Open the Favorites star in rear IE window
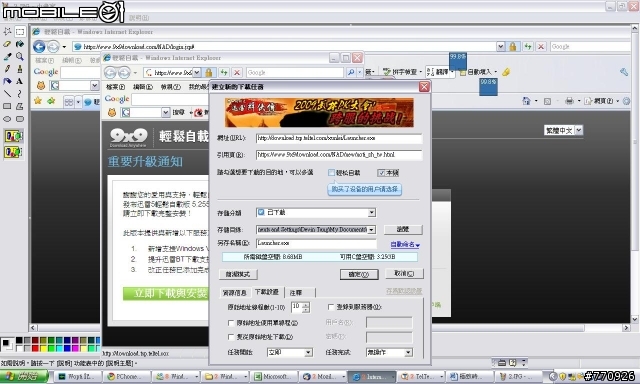 38,100
